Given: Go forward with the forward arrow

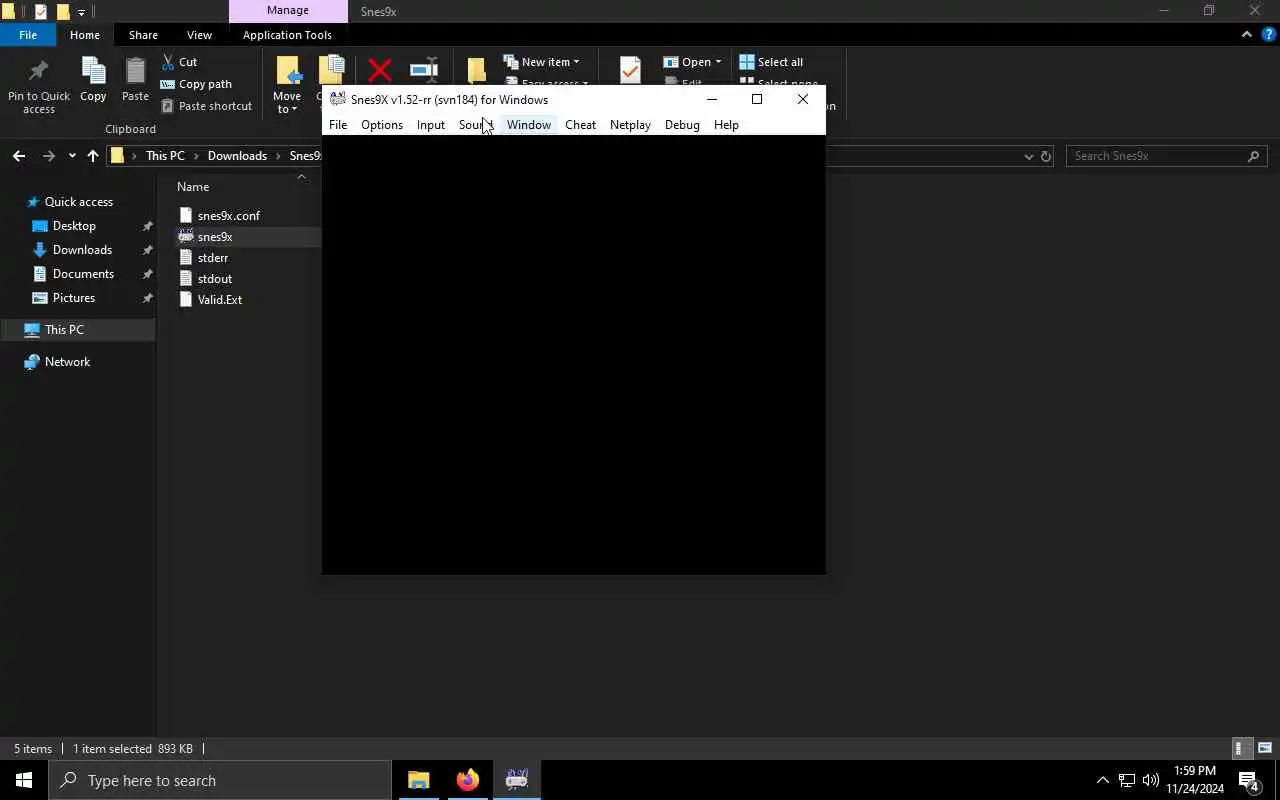Looking at the screenshot, I should pyautogui.click(x=48, y=156).
